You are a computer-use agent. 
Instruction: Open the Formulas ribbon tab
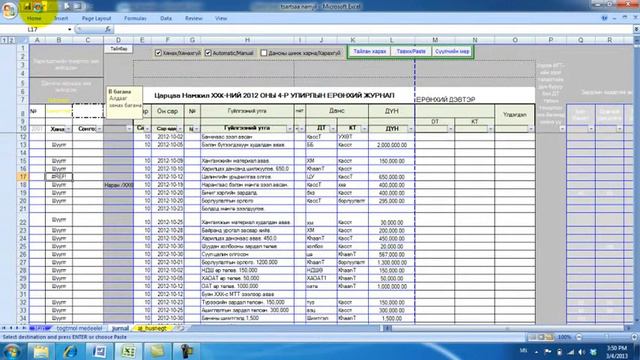pos(135,18)
